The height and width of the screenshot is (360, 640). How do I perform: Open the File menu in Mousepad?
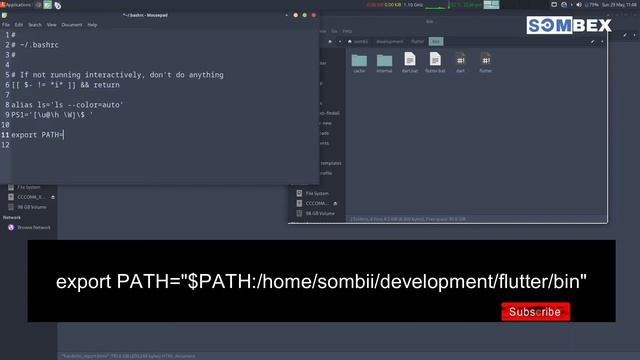(x=6, y=25)
